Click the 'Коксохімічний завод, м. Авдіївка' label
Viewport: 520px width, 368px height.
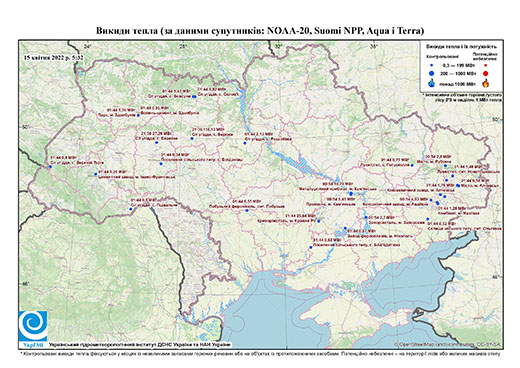tap(396, 203)
